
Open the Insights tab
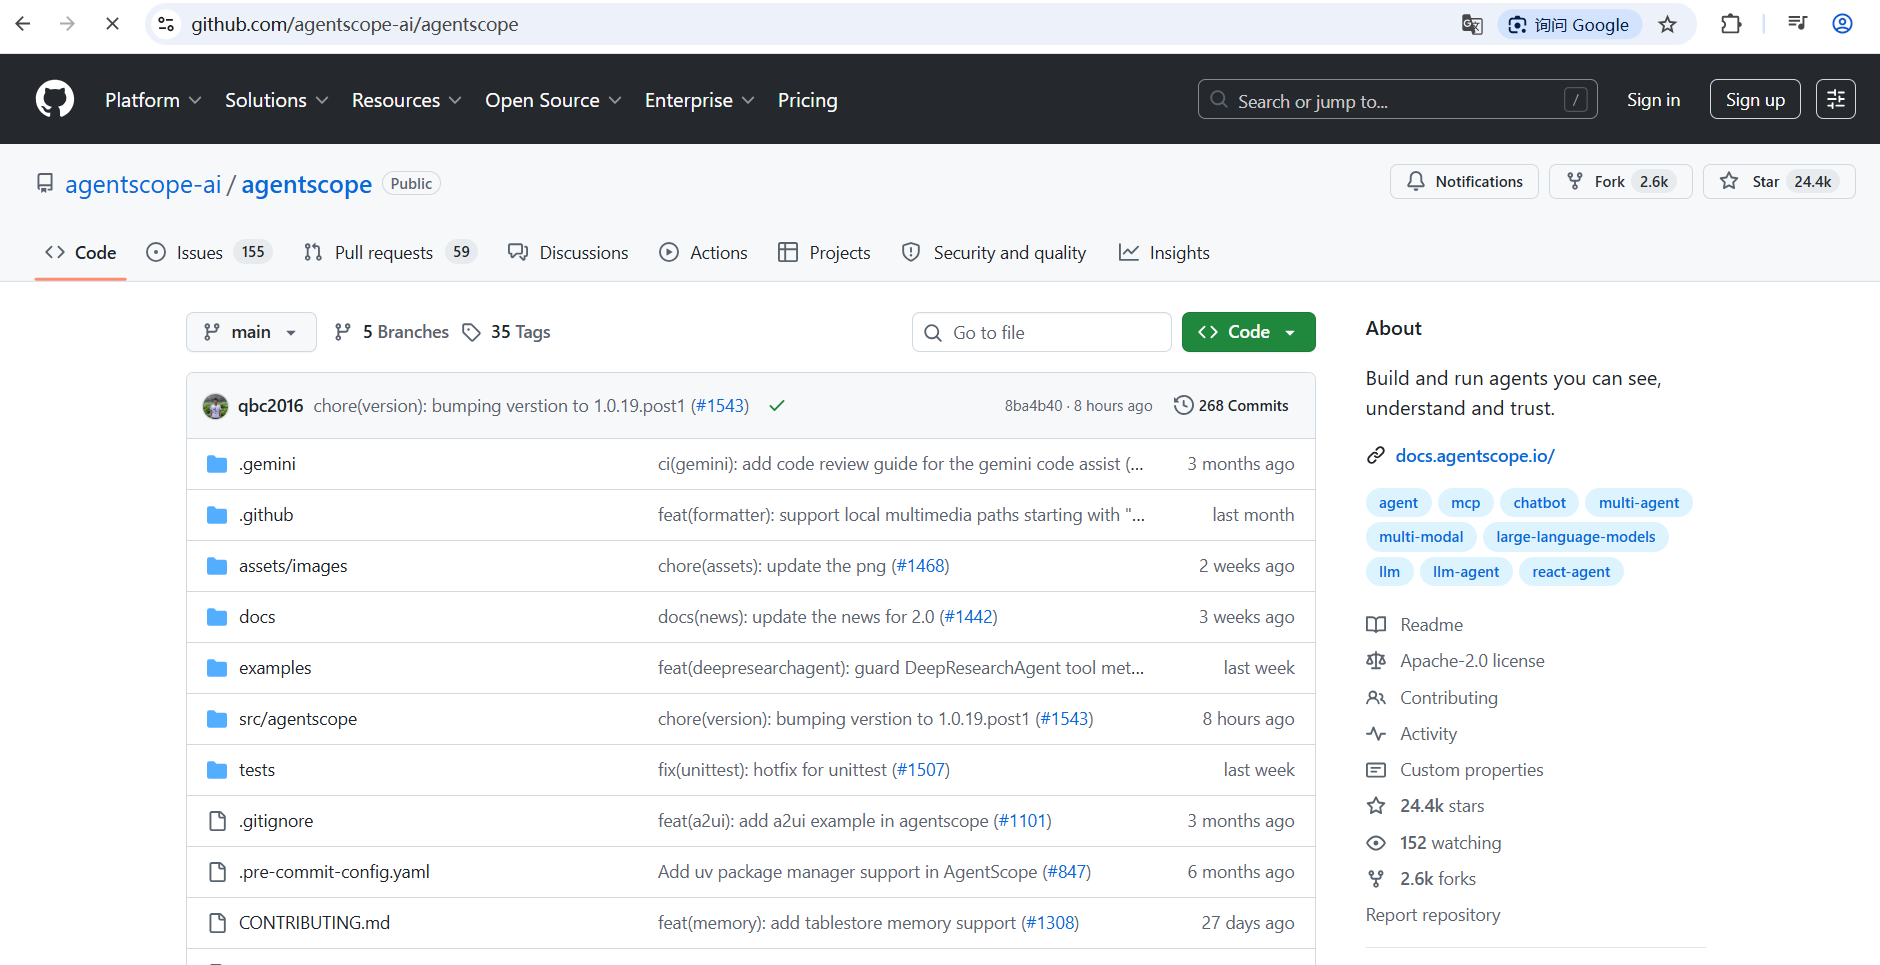pos(1164,253)
